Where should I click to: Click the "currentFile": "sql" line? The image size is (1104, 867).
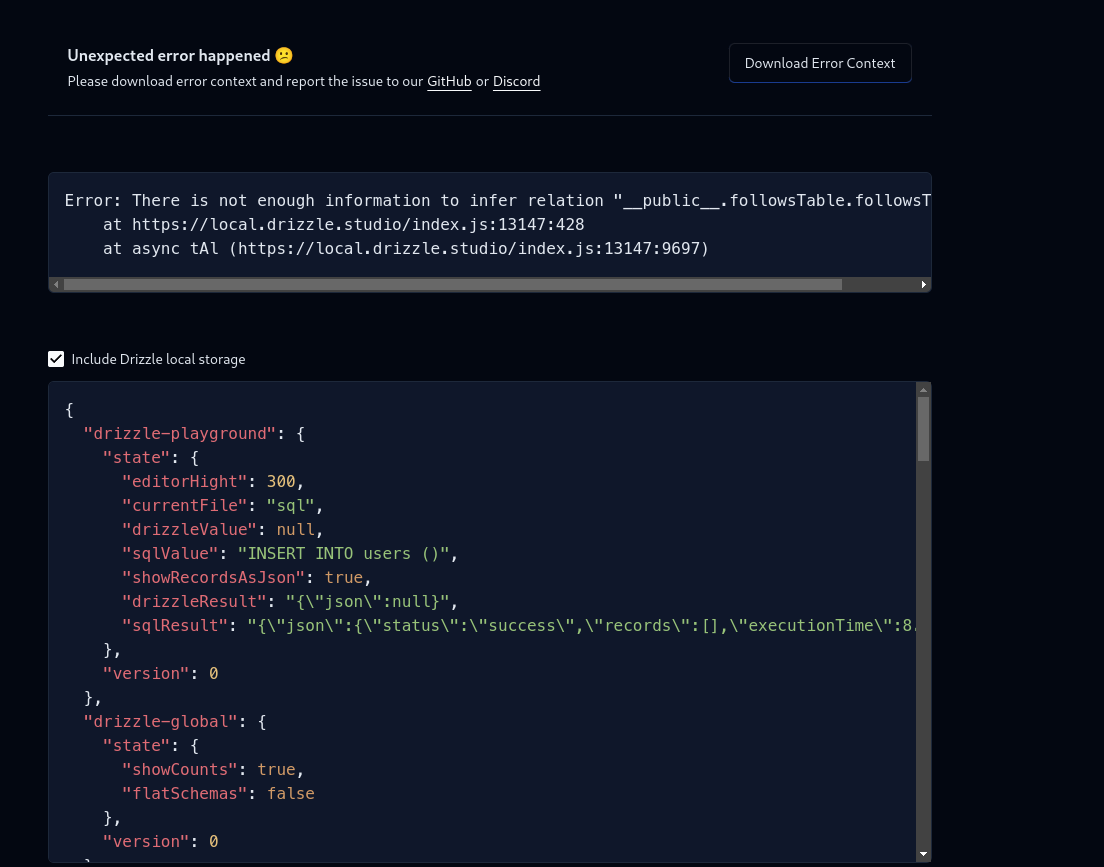click(222, 506)
